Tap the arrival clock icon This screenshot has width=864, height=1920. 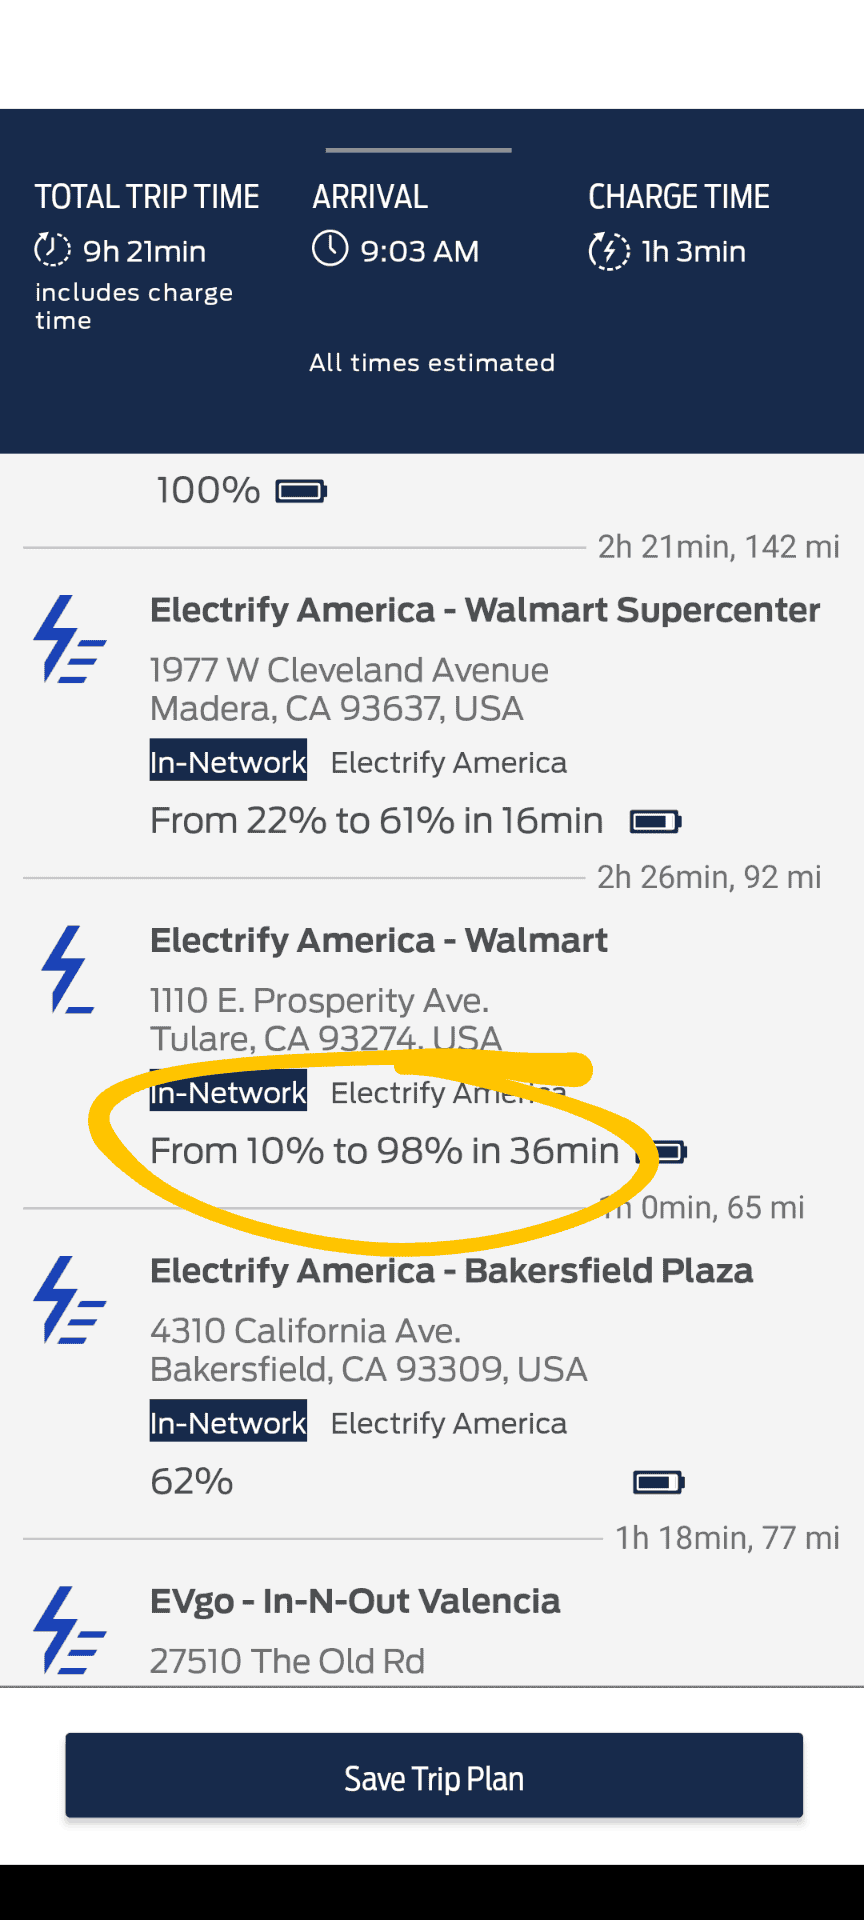pyautogui.click(x=330, y=249)
